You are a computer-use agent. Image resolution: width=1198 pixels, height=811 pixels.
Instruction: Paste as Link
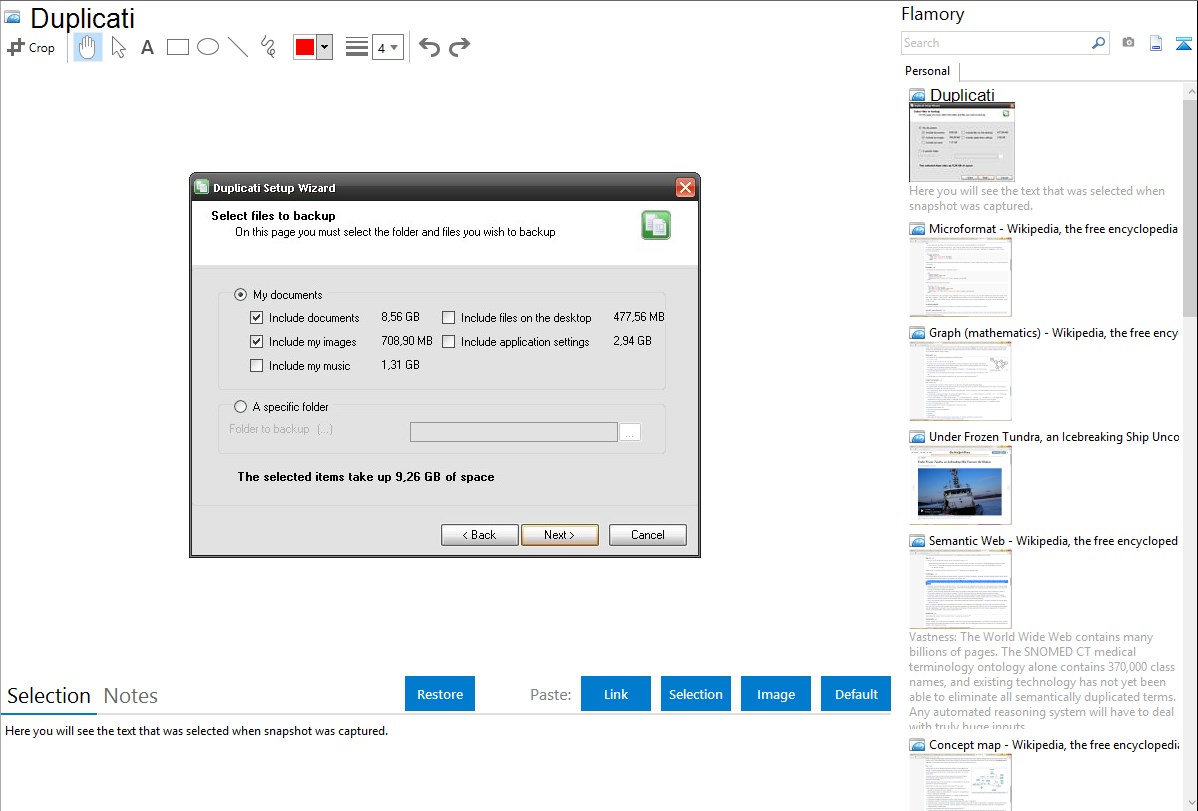tap(616, 694)
